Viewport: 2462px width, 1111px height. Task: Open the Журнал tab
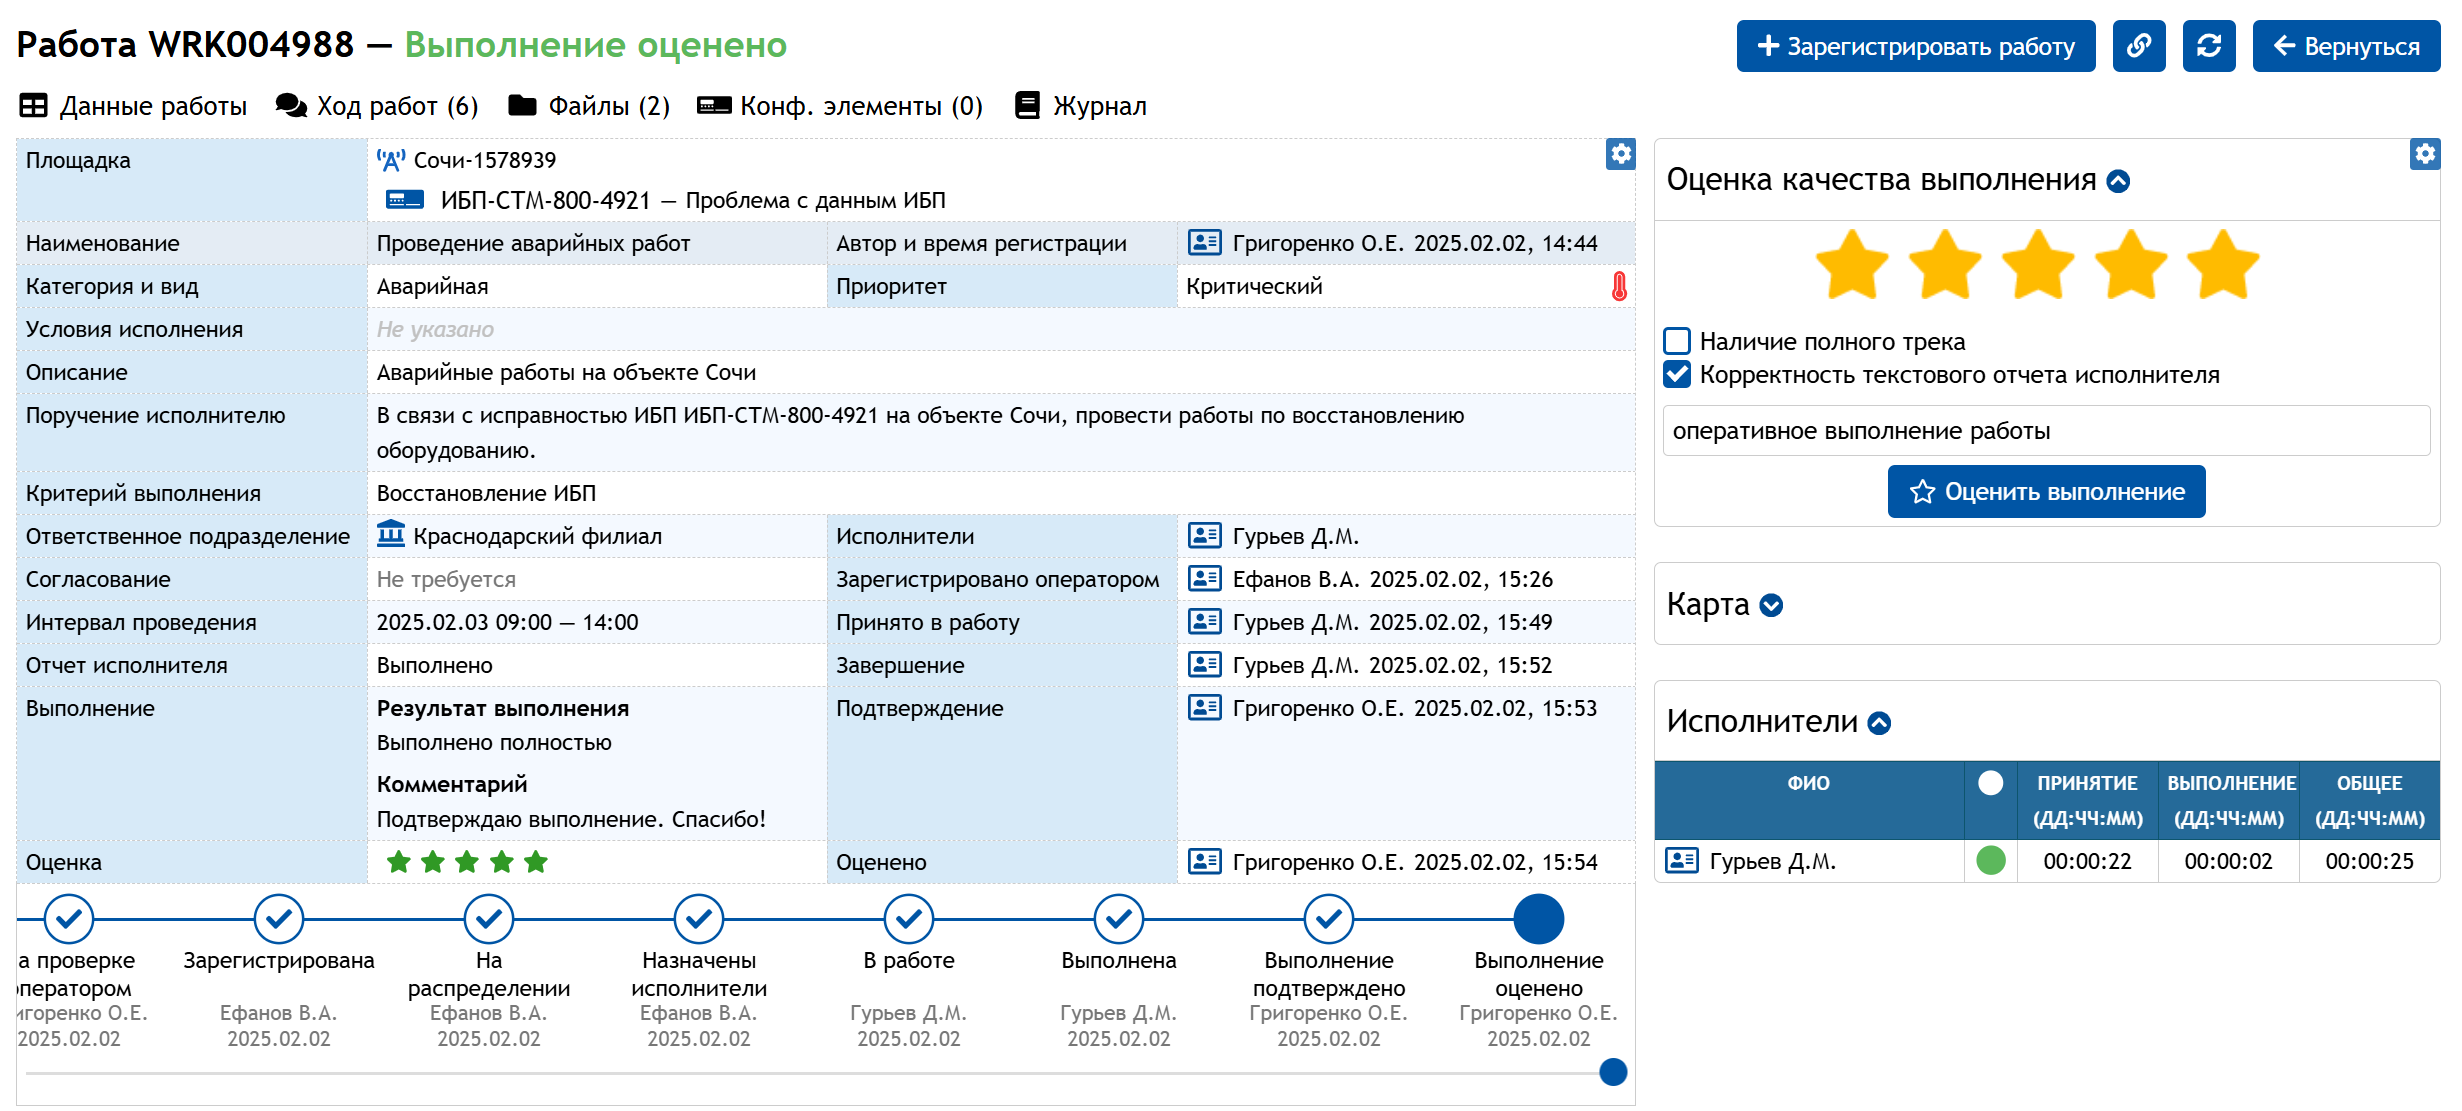tap(1081, 106)
